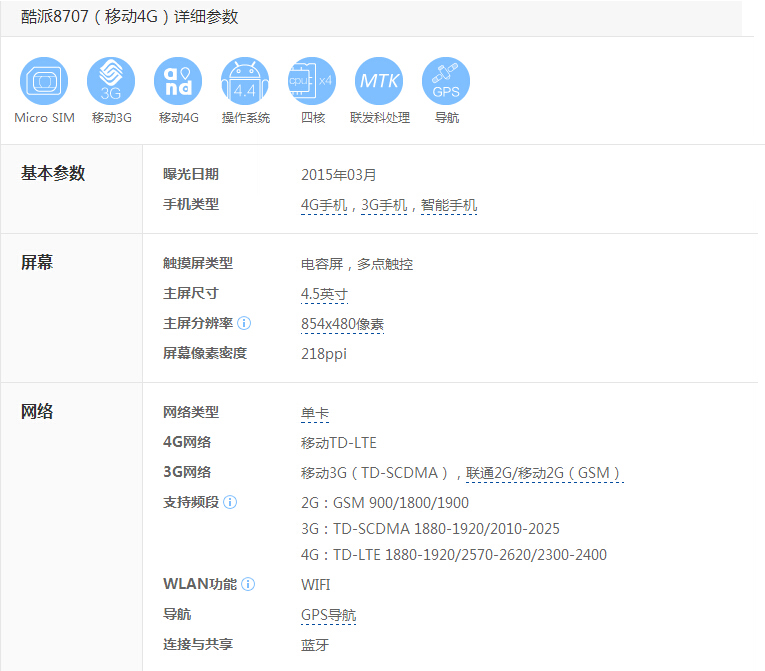Click the 3G网络 label
Screen dimensions: 765x671
187,472
